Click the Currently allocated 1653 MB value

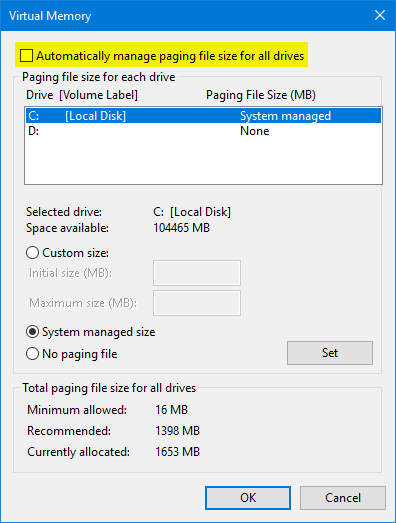177,452
